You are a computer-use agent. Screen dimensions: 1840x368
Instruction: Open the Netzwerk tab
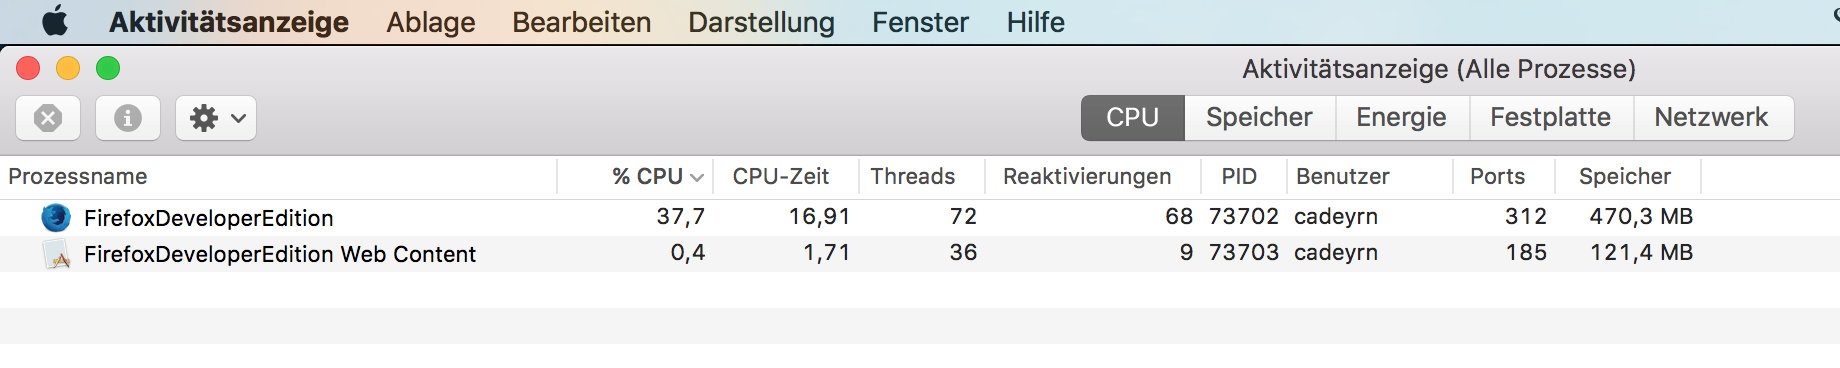coord(1711,117)
